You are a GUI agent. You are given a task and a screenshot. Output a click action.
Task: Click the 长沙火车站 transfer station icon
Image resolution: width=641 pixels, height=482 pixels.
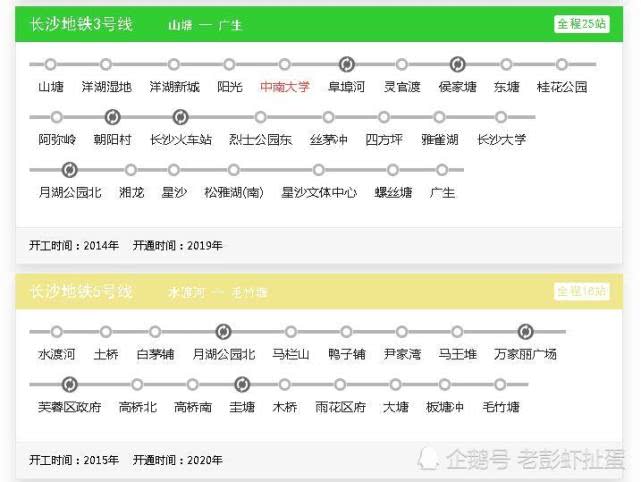click(x=180, y=117)
